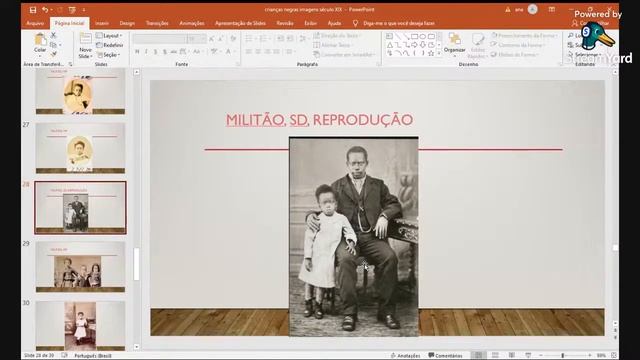Select slide 28 thumbnail
Viewport: 640px width, 360px height.
pos(80,208)
